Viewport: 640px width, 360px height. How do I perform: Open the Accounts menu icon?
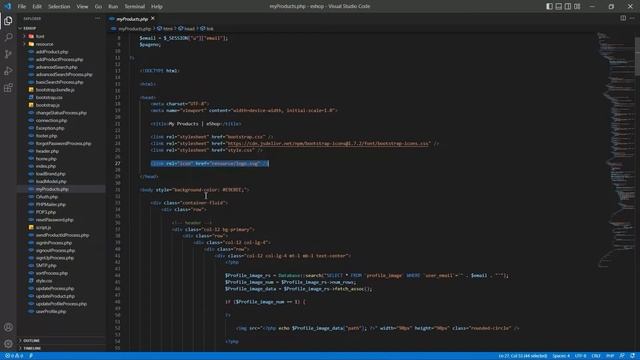tap(8, 327)
